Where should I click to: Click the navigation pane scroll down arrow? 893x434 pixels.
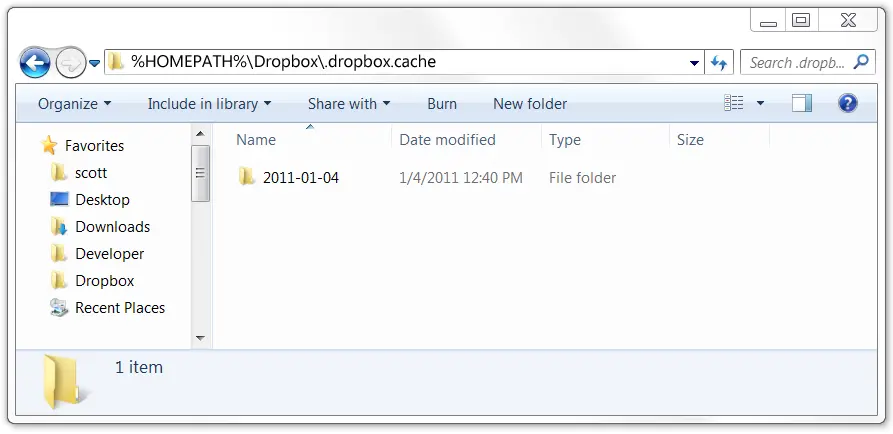(x=200, y=338)
